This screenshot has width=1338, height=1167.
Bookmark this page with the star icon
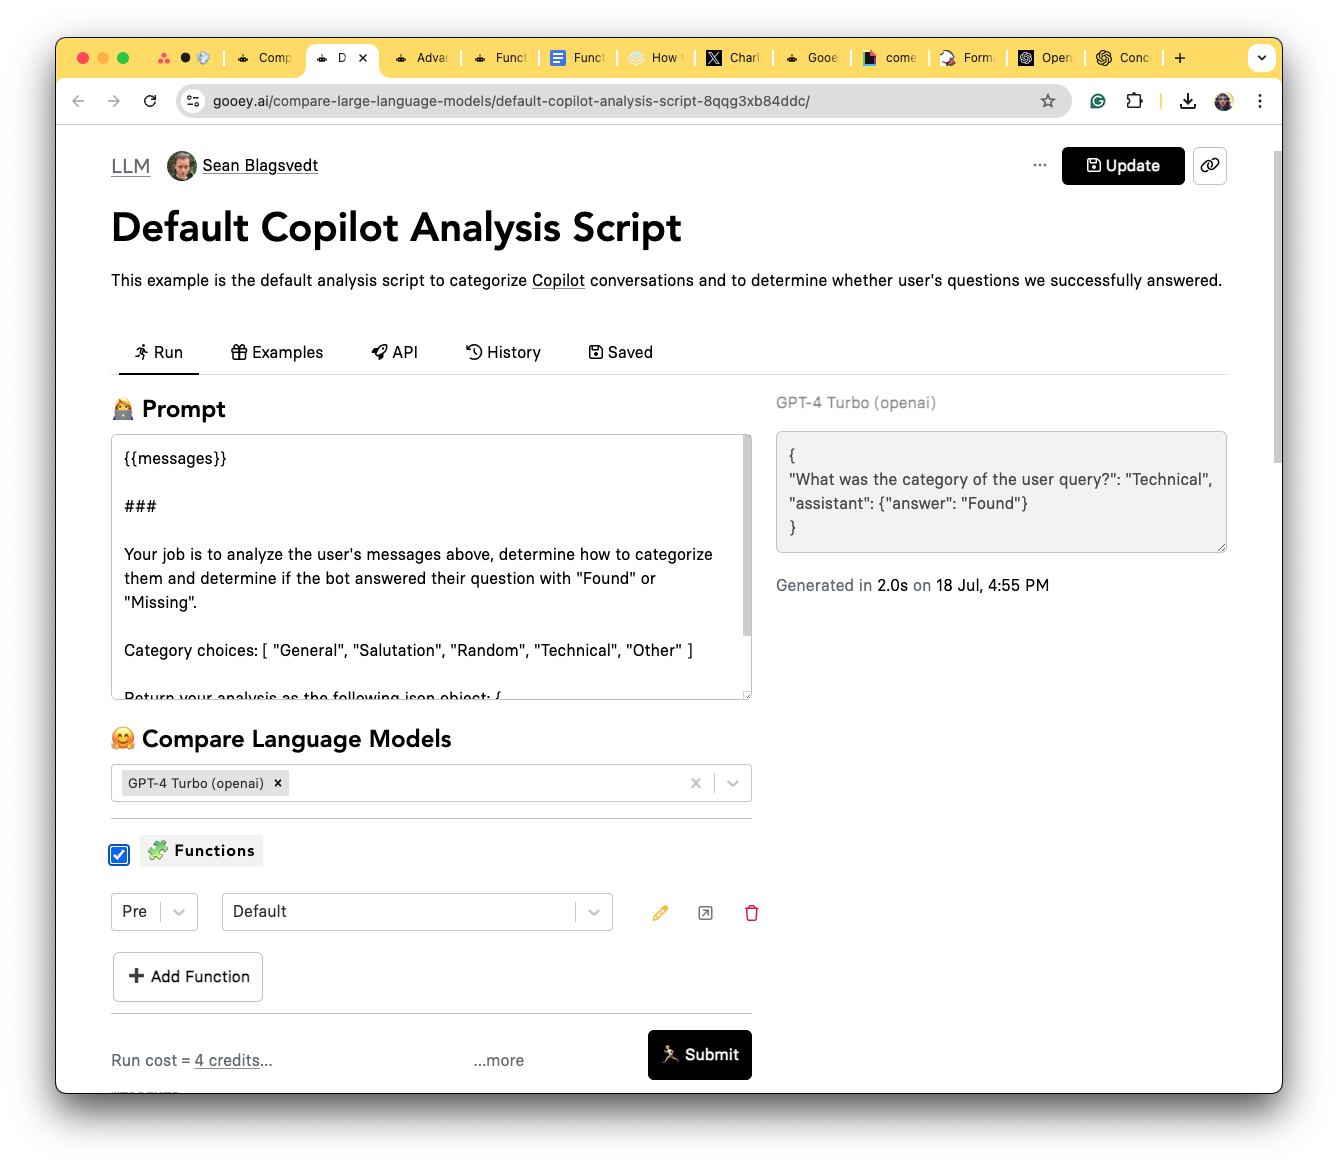pyautogui.click(x=1047, y=101)
